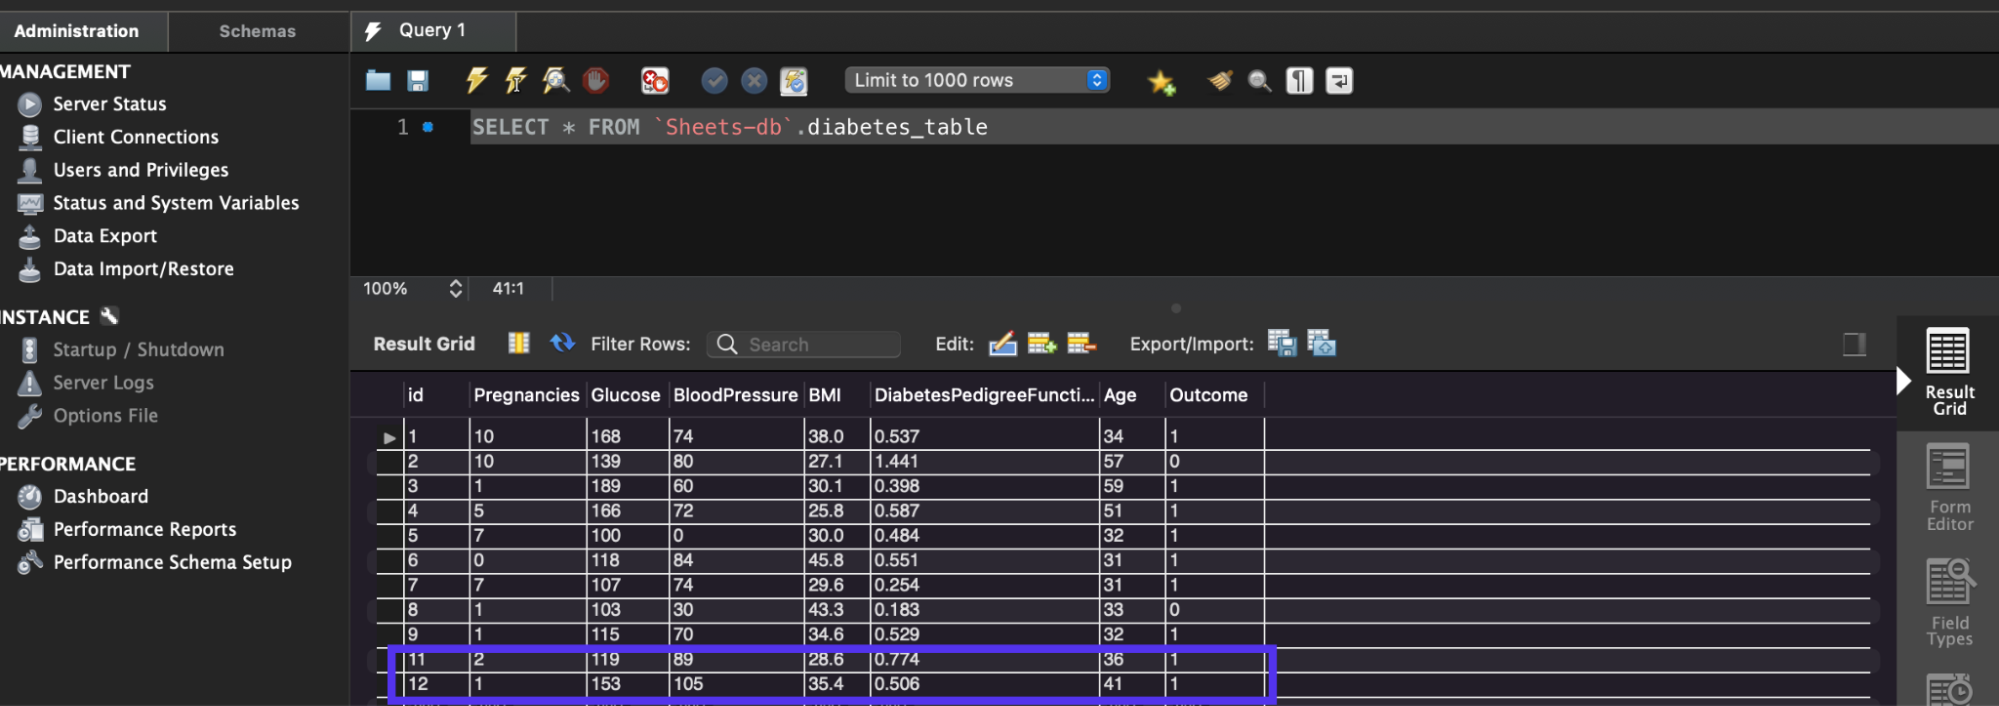The width and height of the screenshot is (1999, 706).
Task: Delete selected rows with table-minus icon
Action: coord(1081,344)
